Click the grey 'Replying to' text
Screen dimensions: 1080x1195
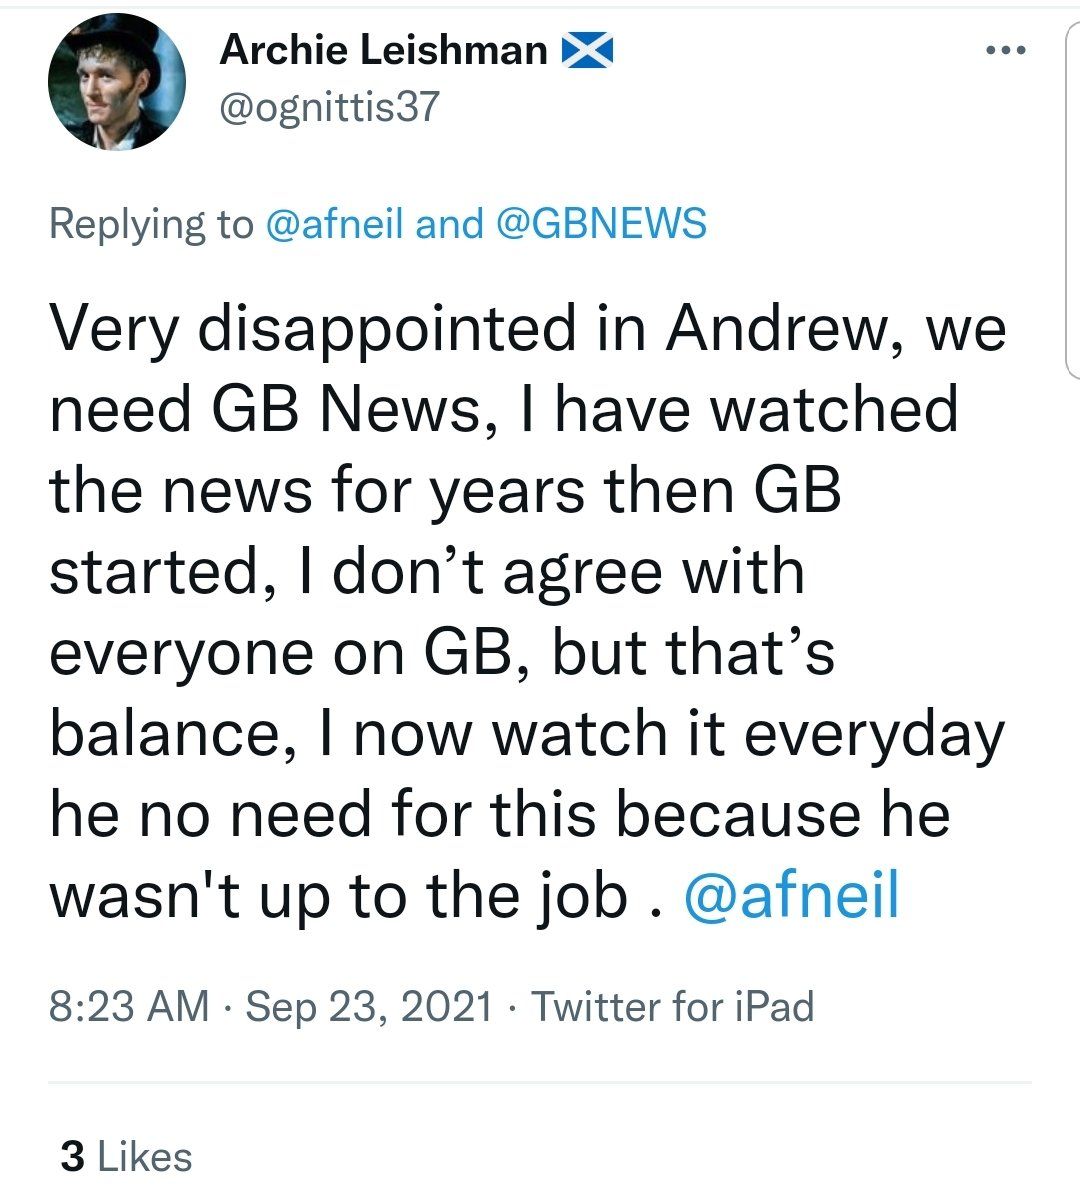pos(151,223)
